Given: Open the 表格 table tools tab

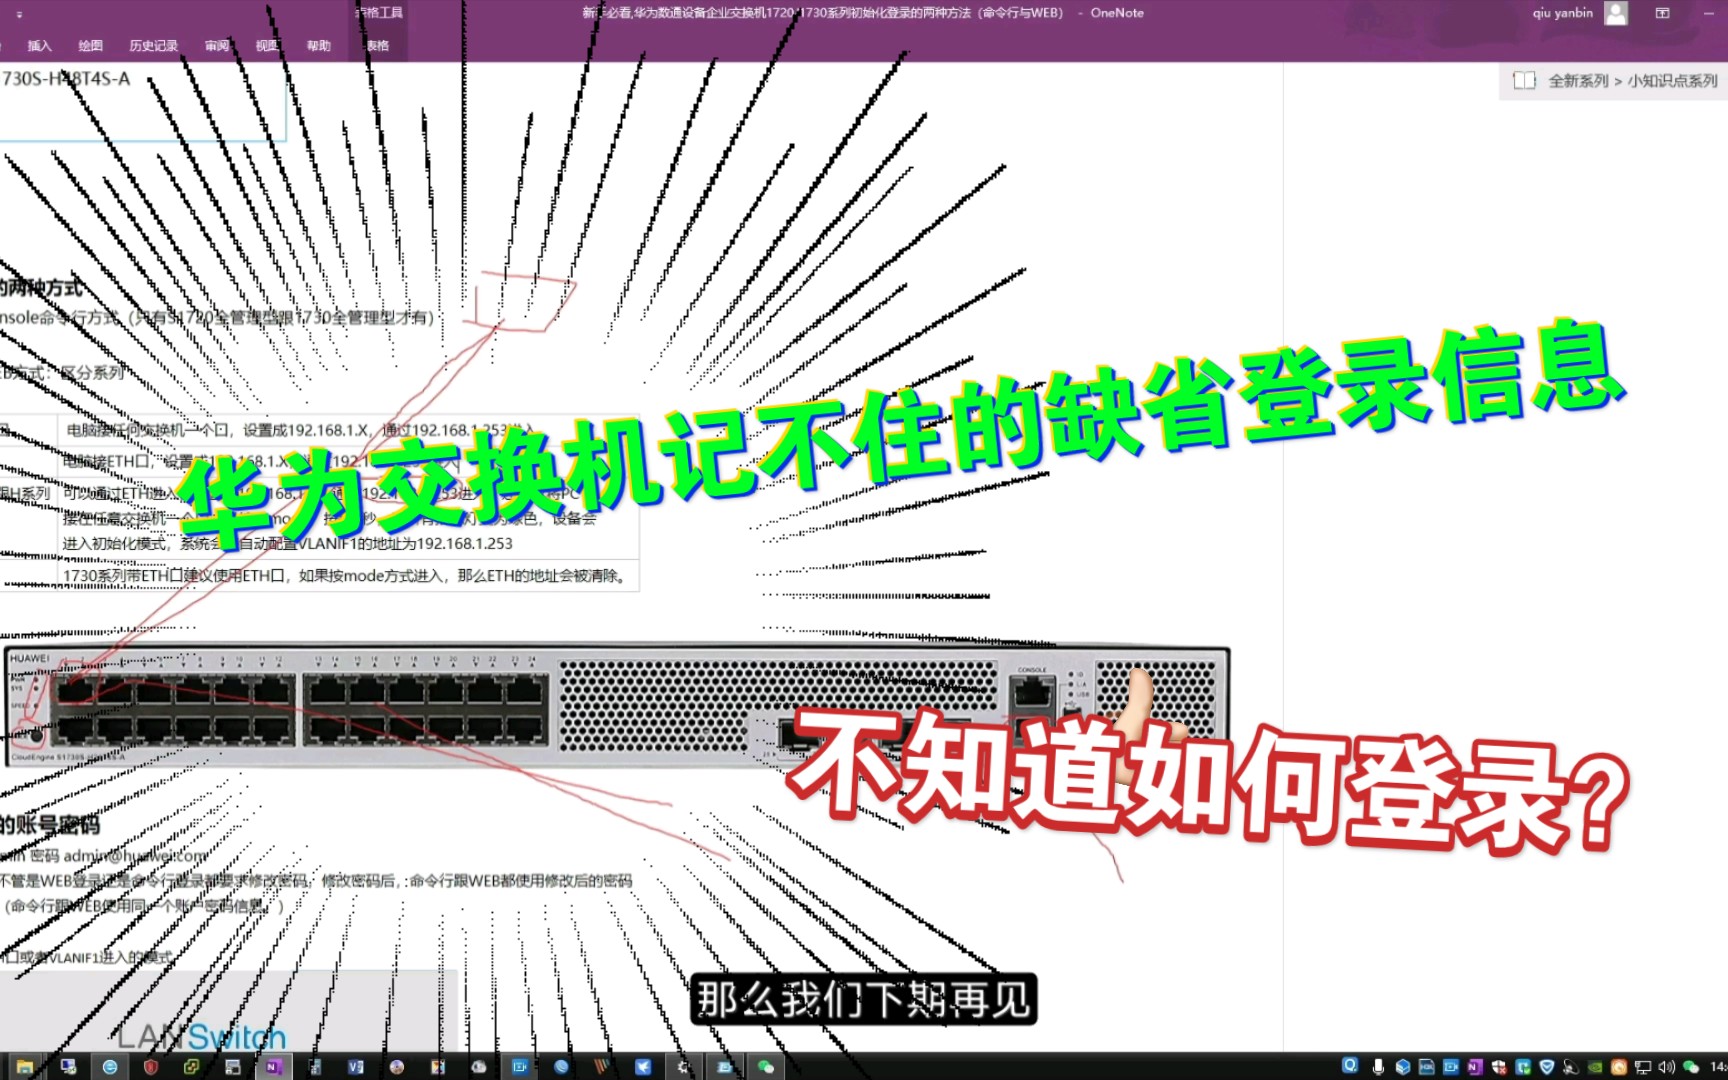Looking at the screenshot, I should (378, 45).
